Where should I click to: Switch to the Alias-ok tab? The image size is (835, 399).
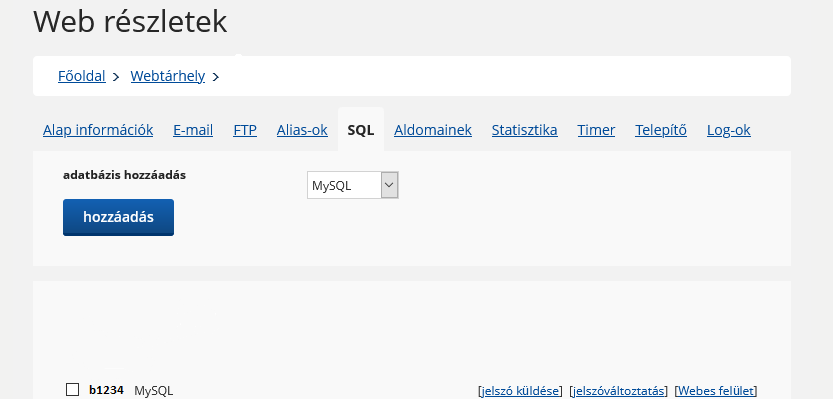point(302,130)
